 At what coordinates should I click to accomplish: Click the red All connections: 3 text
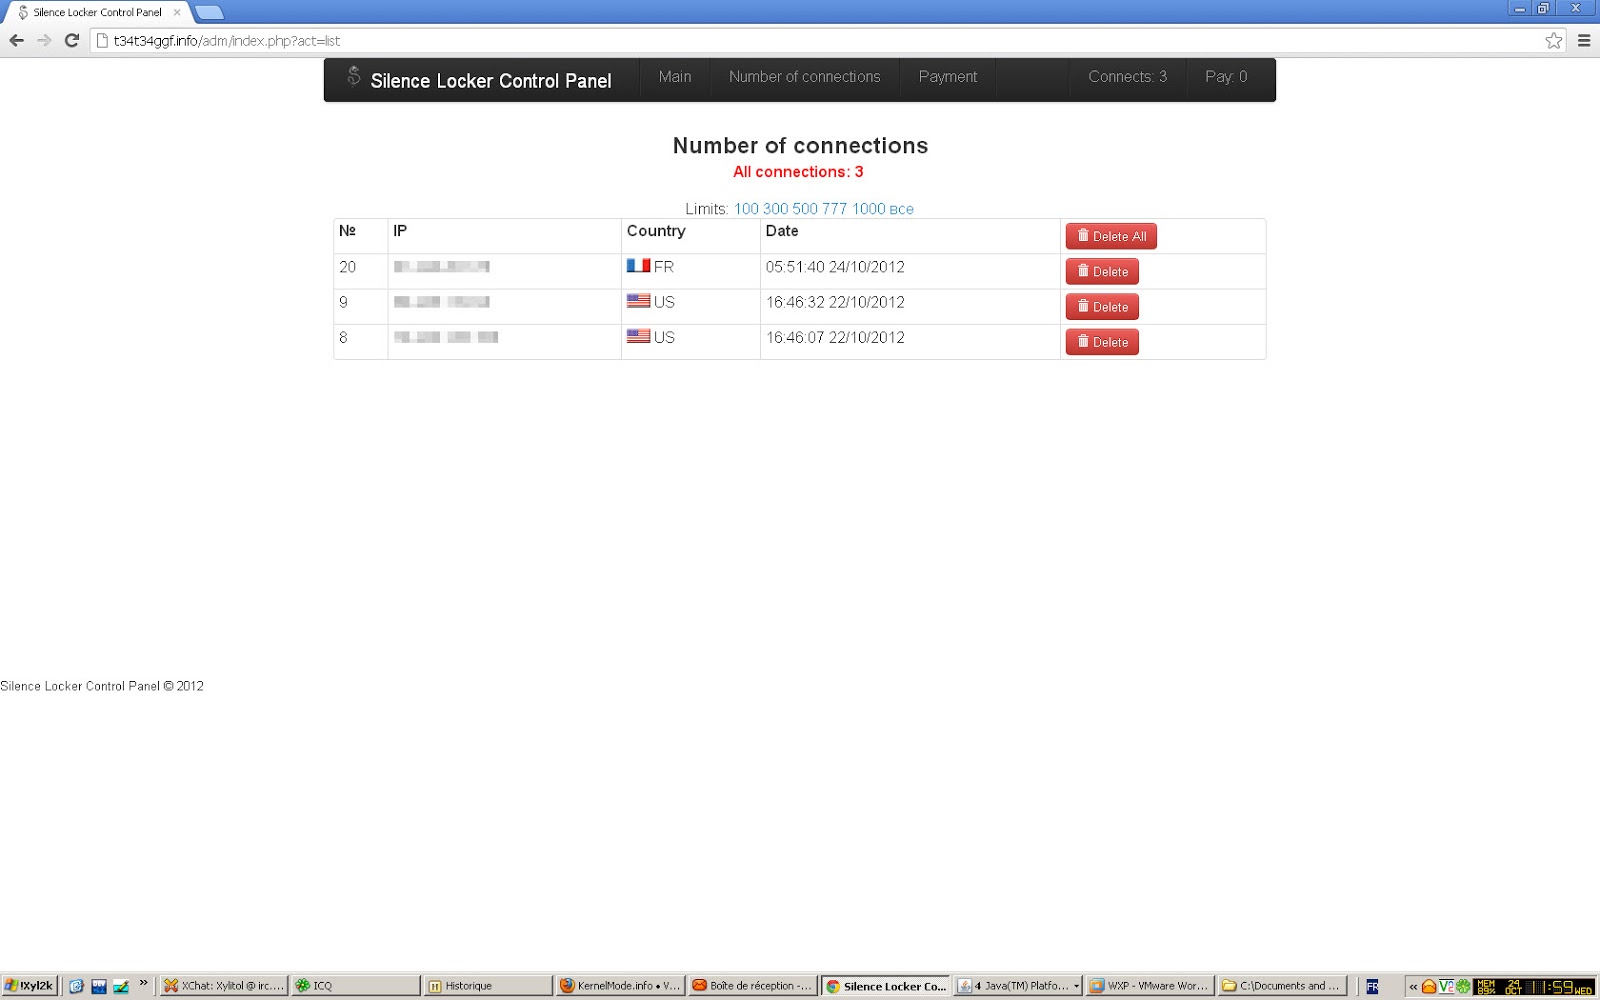(798, 172)
